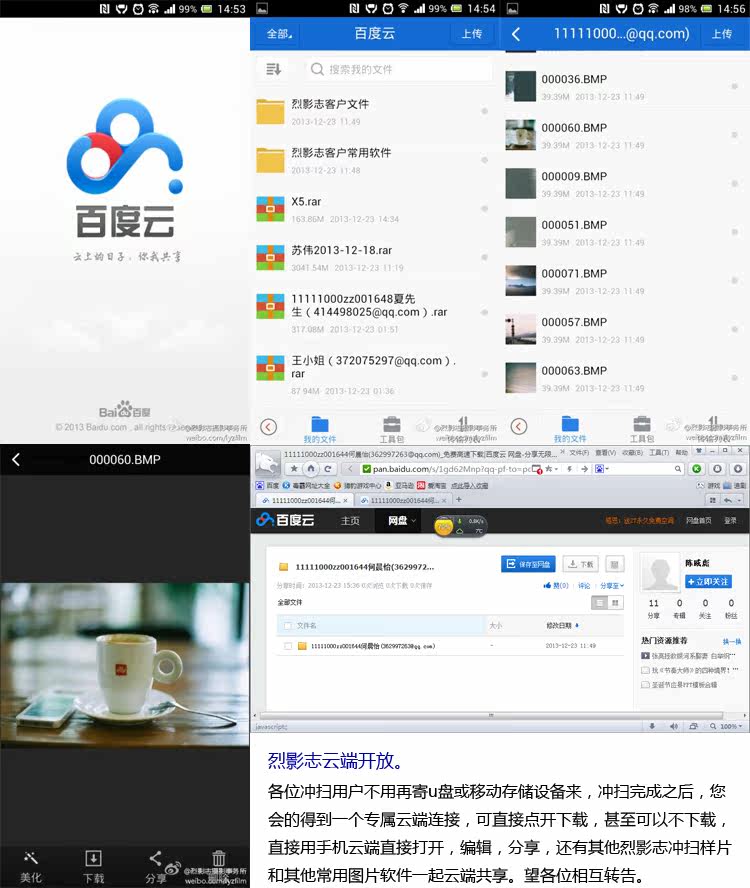Image resolution: width=750 pixels, height=888 pixels.
Task: Tap the 下载 icon in the image viewer
Action: [x=93, y=858]
